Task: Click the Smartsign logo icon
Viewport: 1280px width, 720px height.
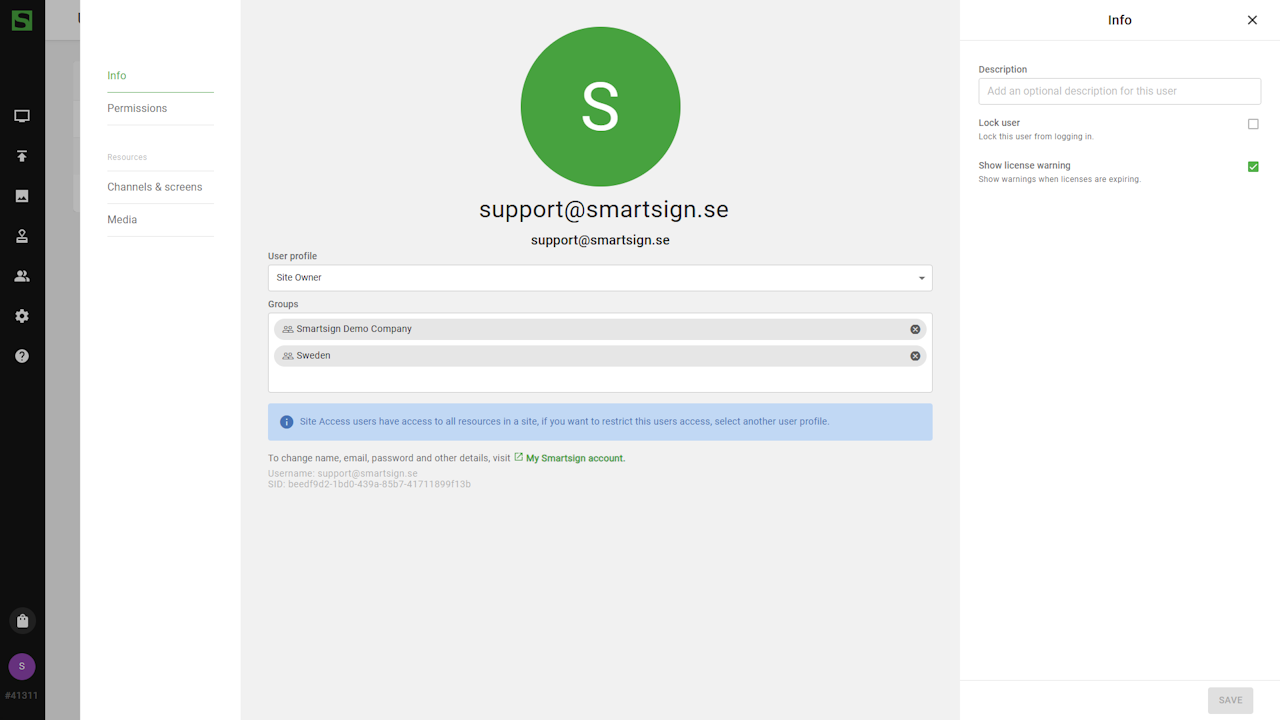Action: [22, 20]
